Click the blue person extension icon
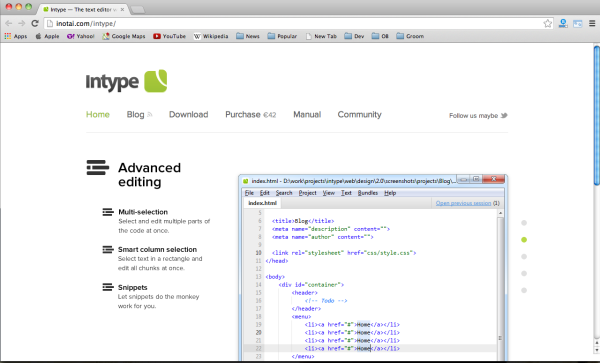Viewport: 600px width, 363px height. [x=563, y=23]
